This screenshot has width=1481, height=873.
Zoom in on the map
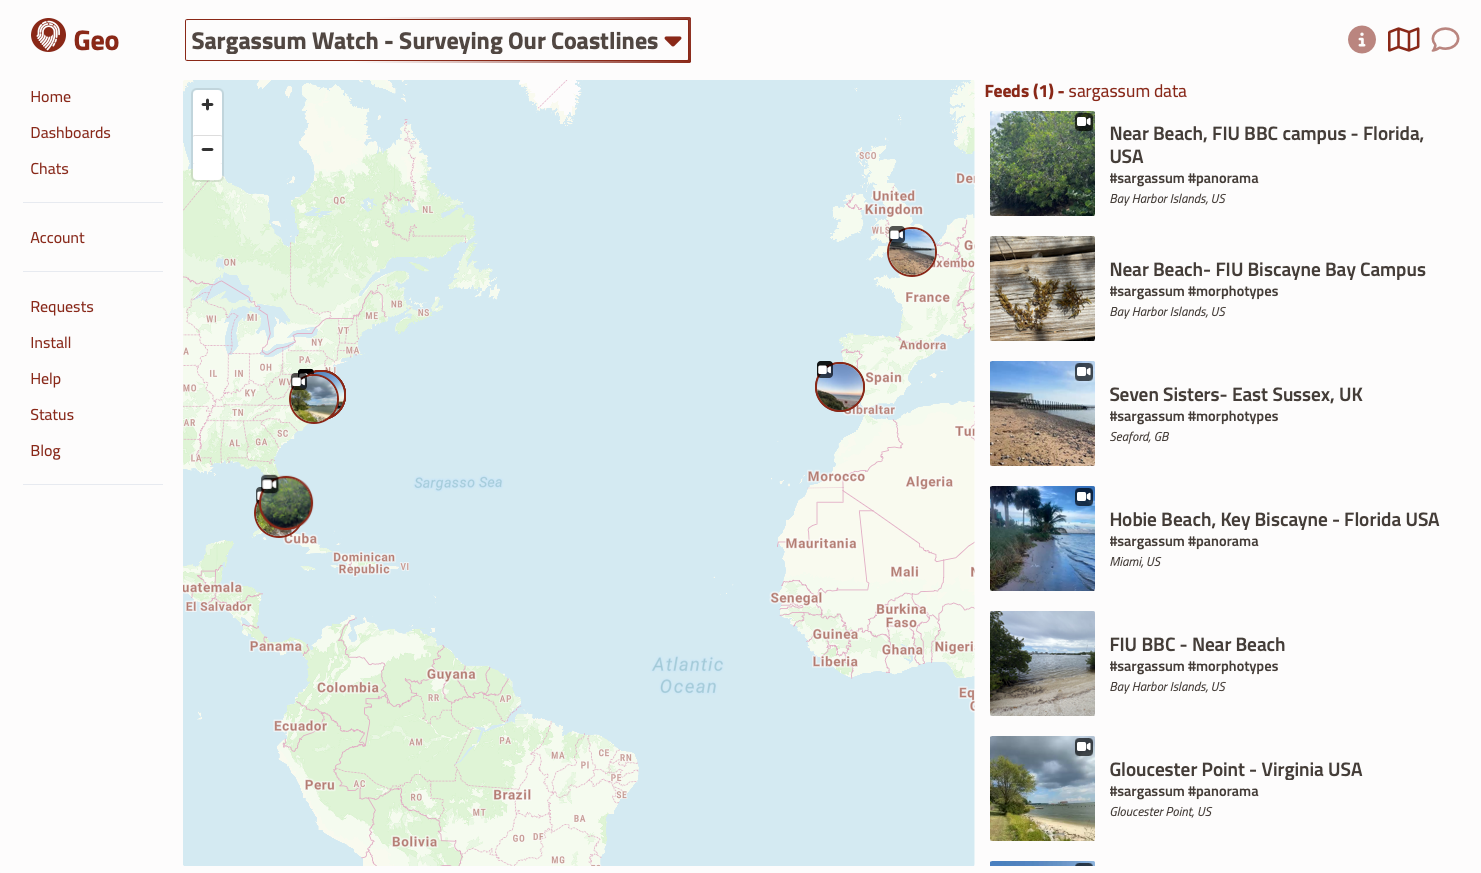tap(207, 105)
